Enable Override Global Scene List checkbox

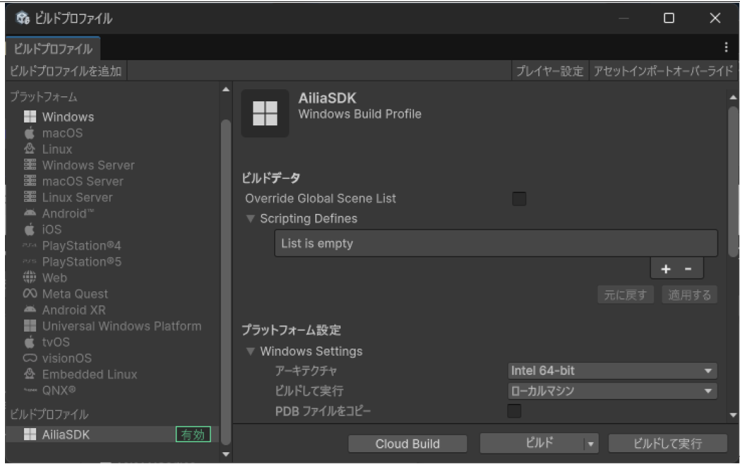(x=519, y=199)
